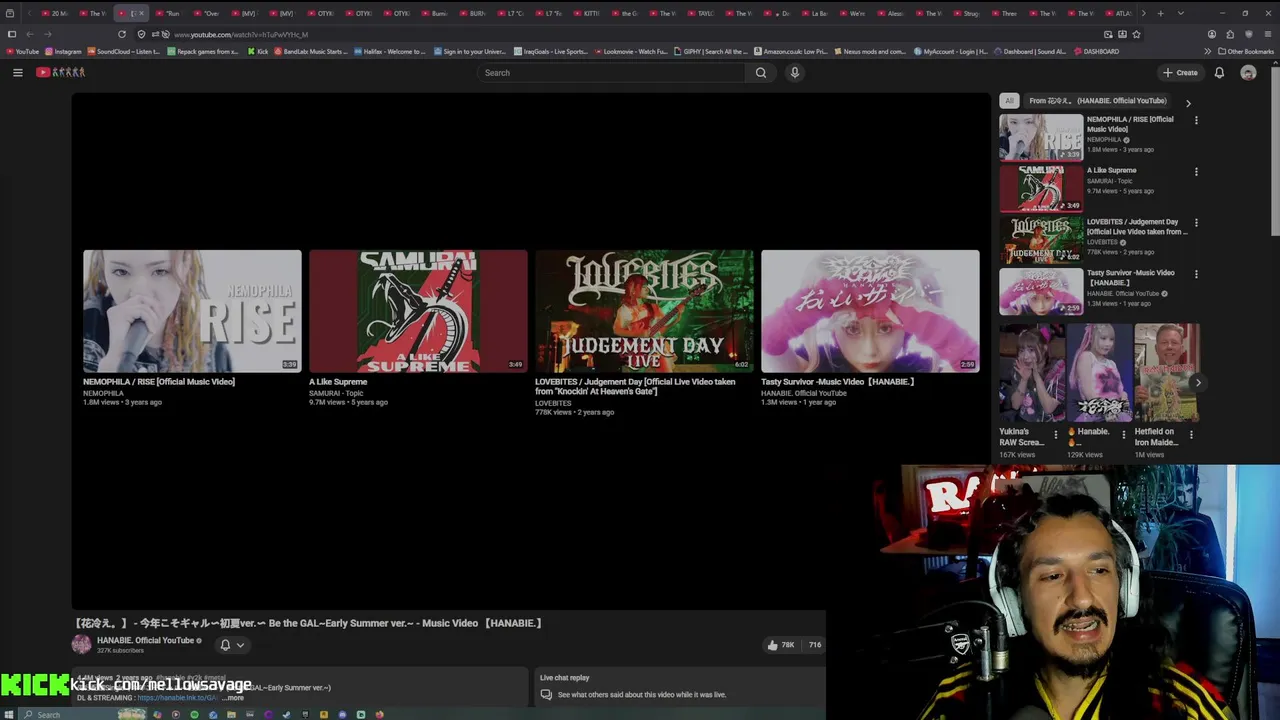1280x720 pixels.
Task: Open Other Bookmarks folder
Action: 1246,51
